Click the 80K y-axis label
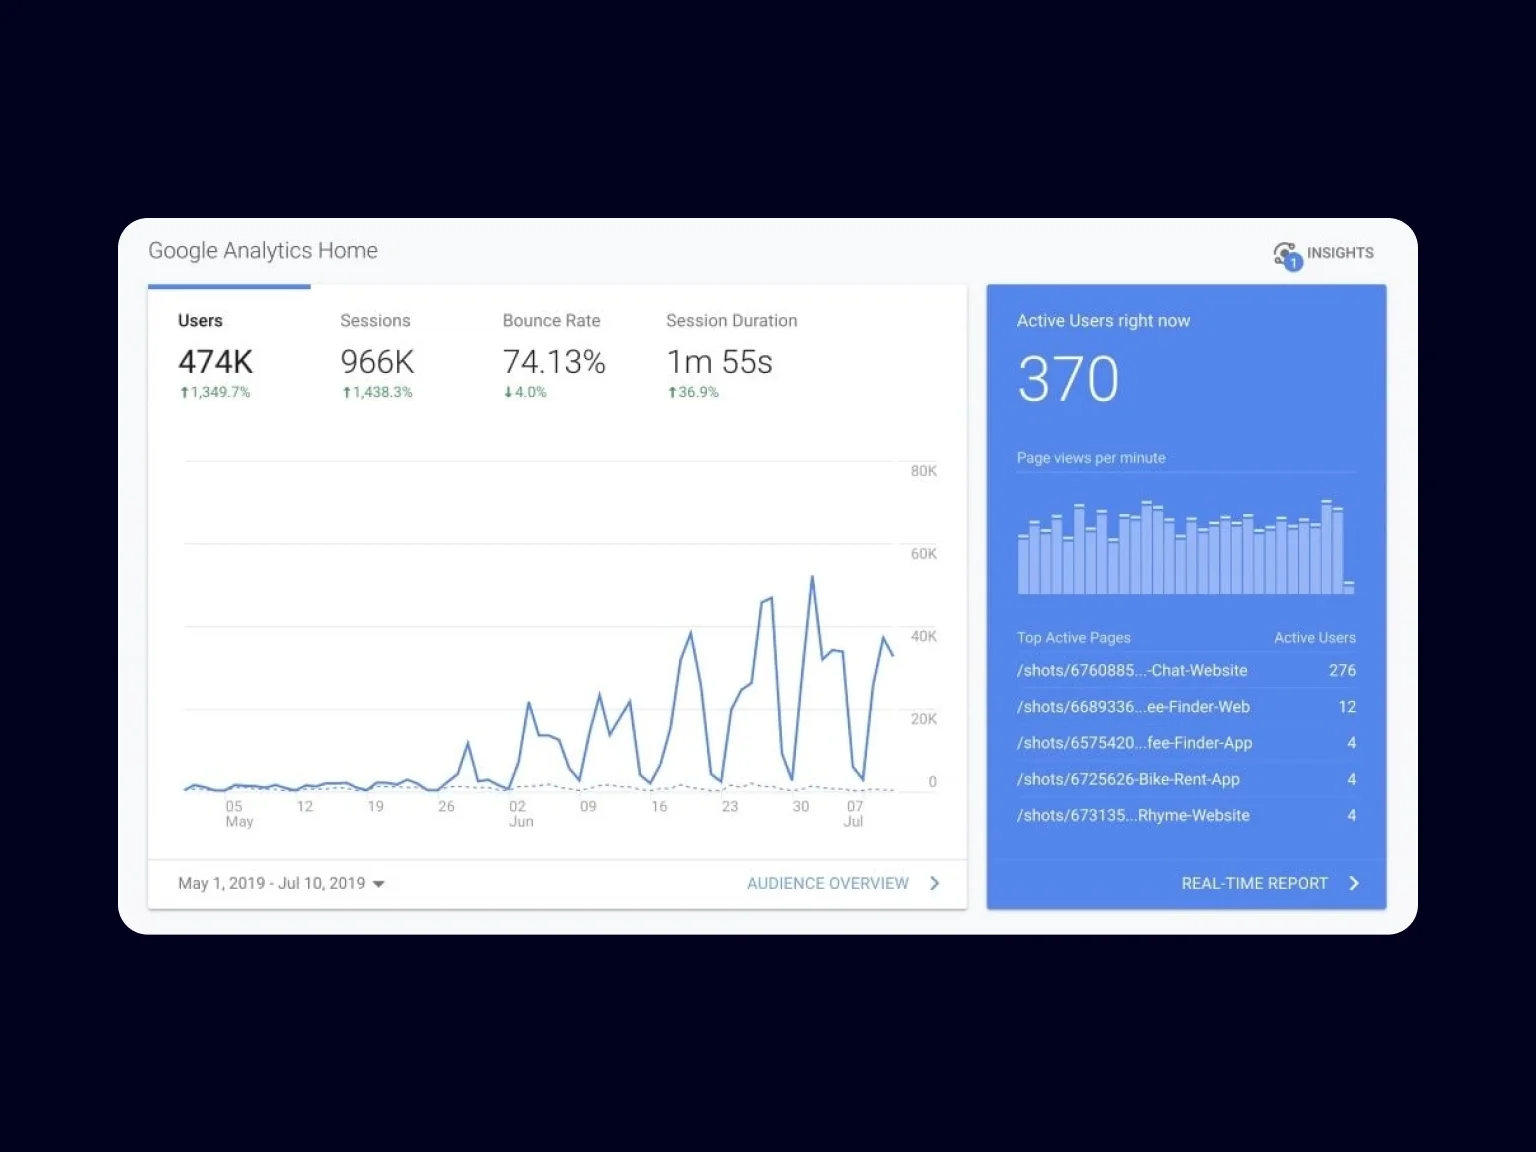 coord(924,471)
